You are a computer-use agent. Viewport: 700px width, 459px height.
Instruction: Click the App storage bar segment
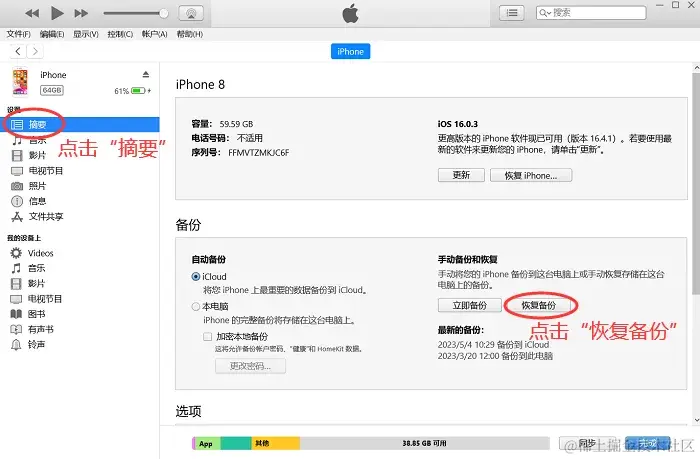tap(207, 443)
